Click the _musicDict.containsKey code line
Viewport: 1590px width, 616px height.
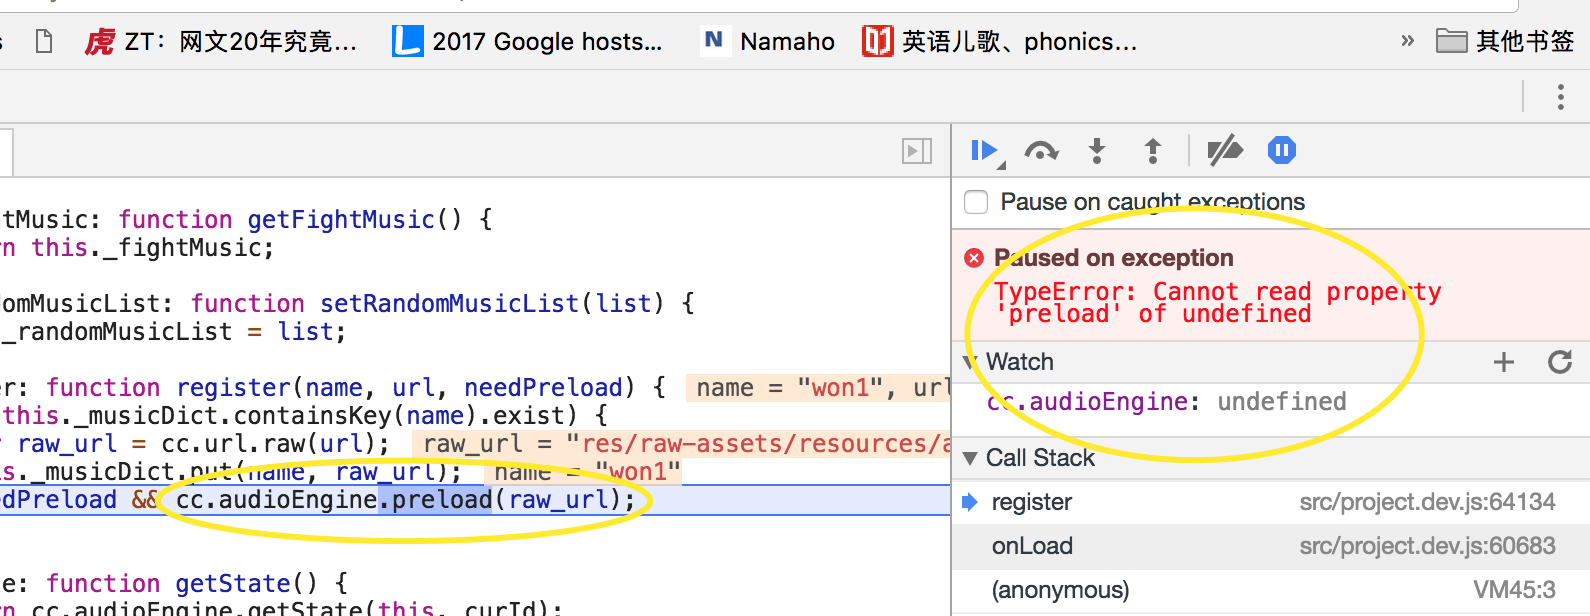click(304, 416)
